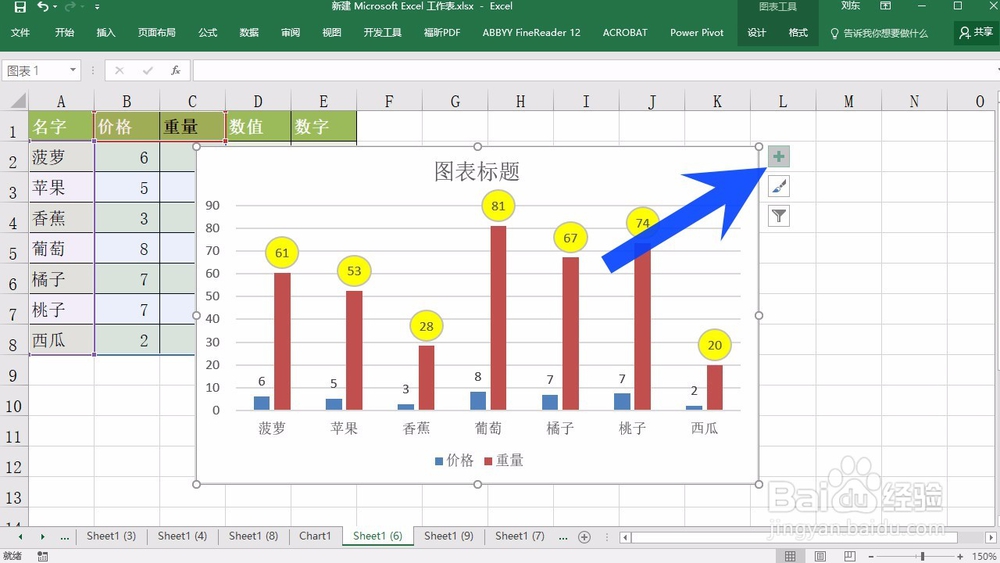Click next sheet navigation arrow
Viewport: 1000px width, 563px height.
click(42, 537)
